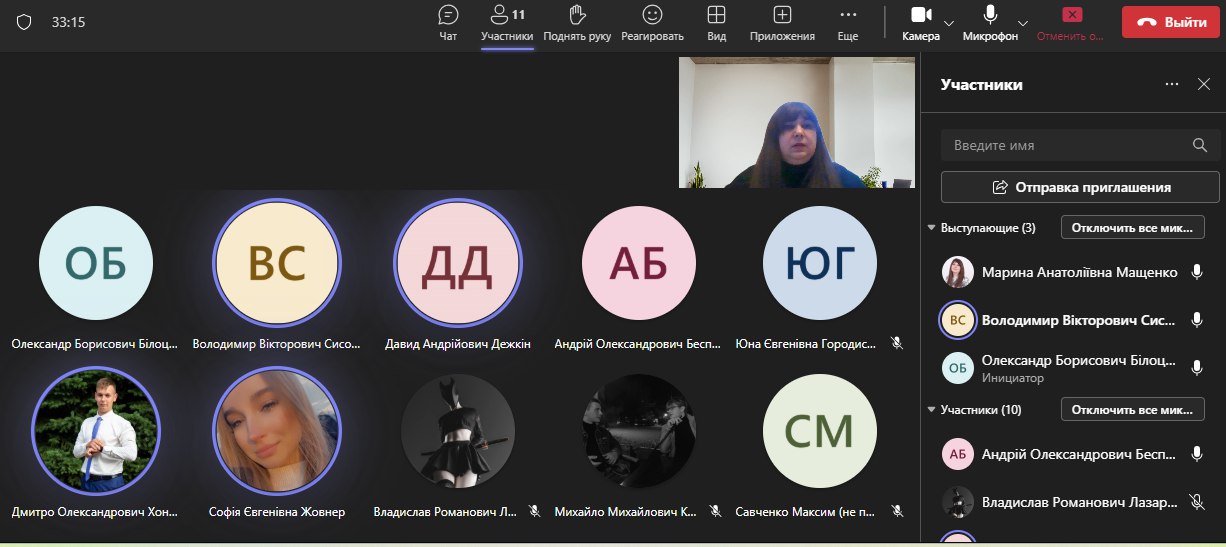The width and height of the screenshot is (1226, 547).
Task: Mute Марина Анатоліївна Мащенко's microphone in list
Action: 1196,272
